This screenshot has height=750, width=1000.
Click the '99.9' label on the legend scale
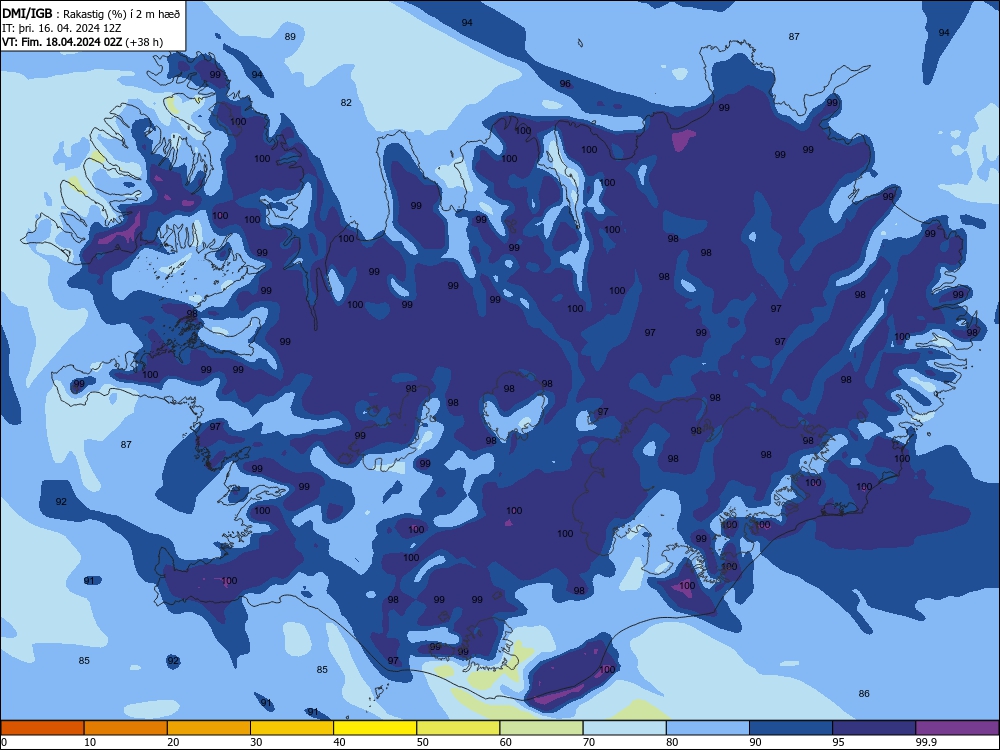[925, 742]
